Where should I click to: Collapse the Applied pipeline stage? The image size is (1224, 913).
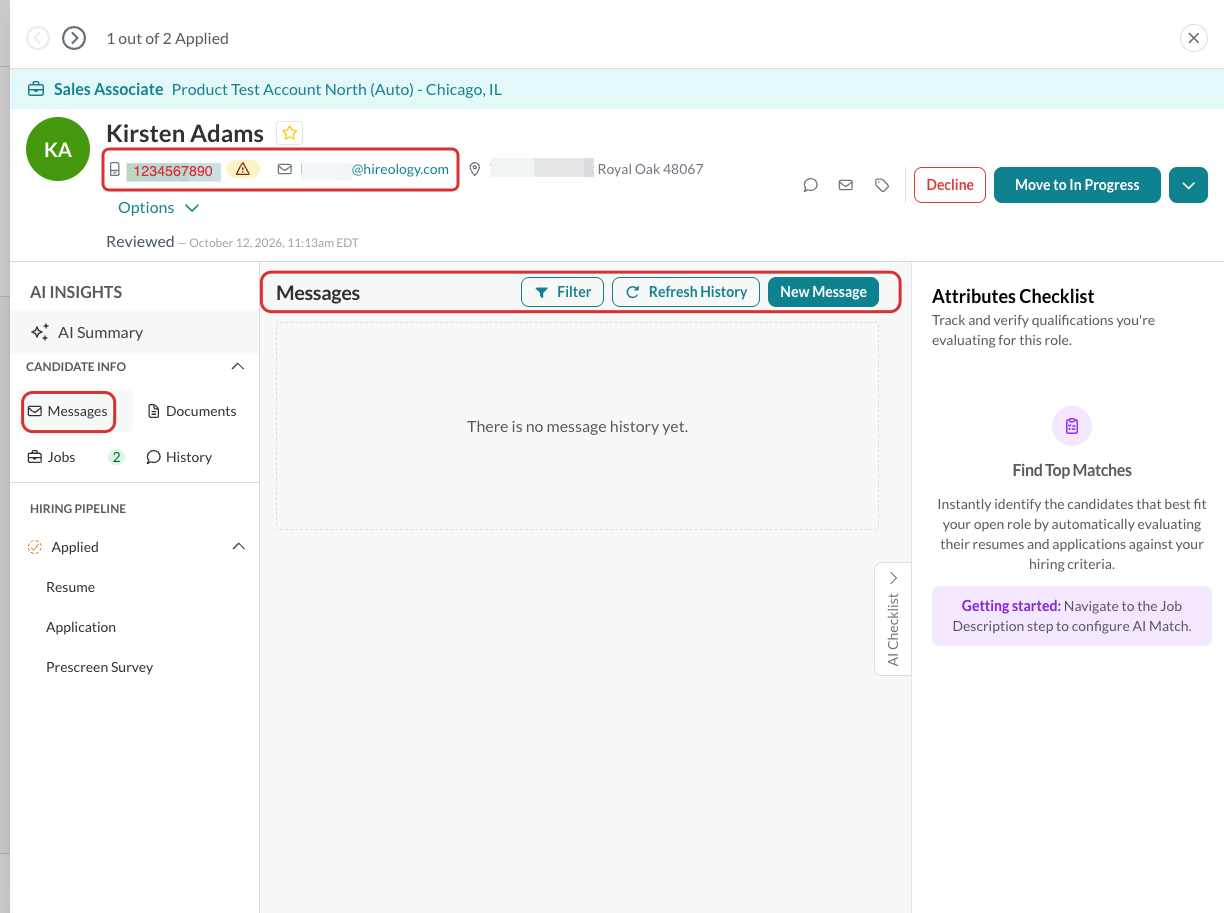[x=238, y=547]
